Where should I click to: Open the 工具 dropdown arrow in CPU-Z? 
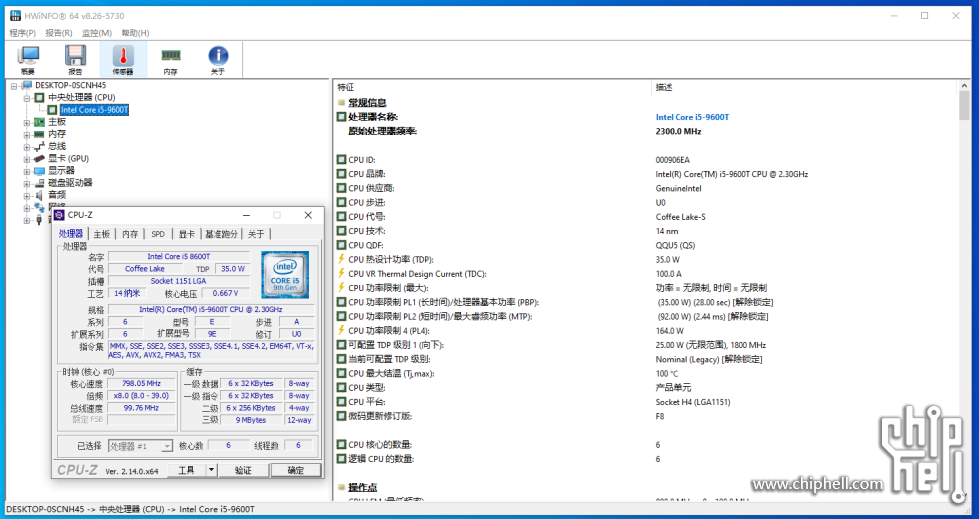click(212, 470)
